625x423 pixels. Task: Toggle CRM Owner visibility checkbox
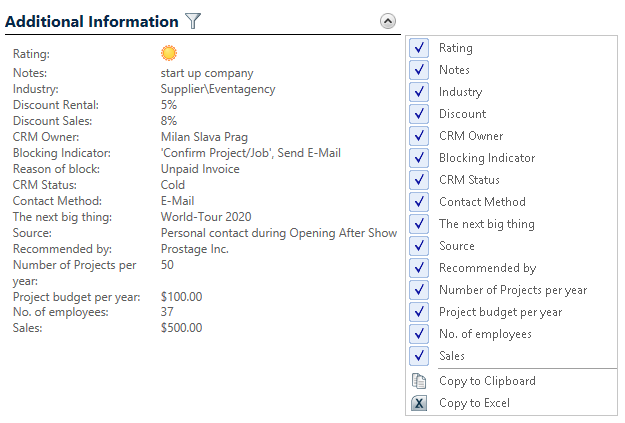(x=420, y=136)
